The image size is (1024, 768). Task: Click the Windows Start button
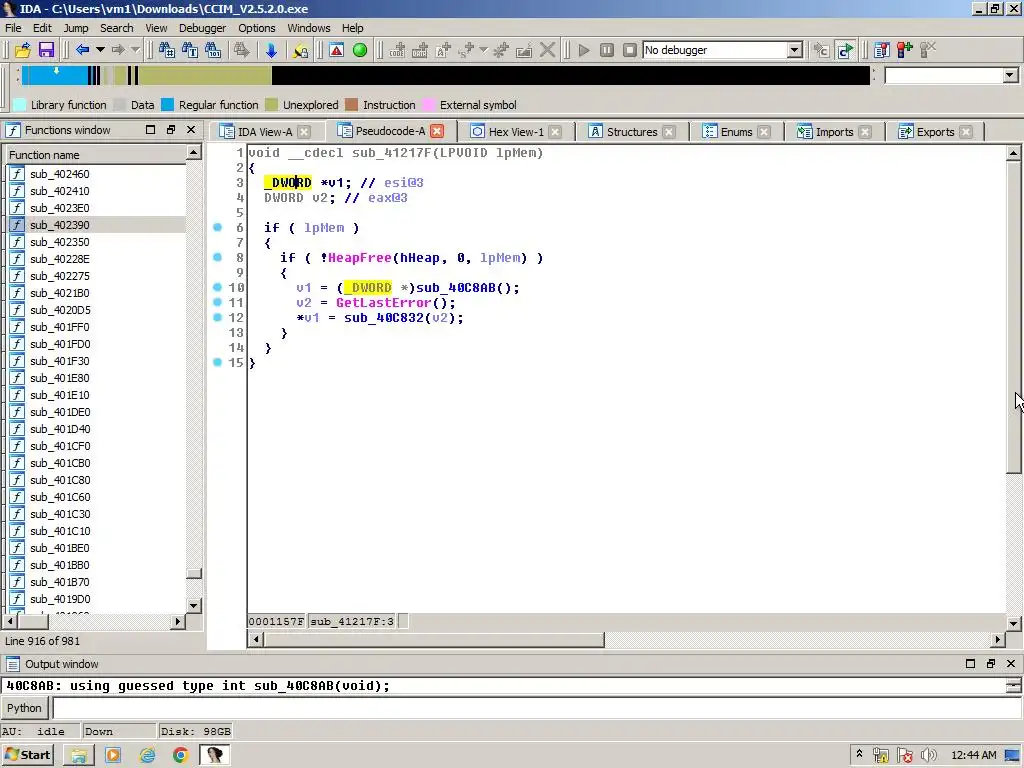27,755
